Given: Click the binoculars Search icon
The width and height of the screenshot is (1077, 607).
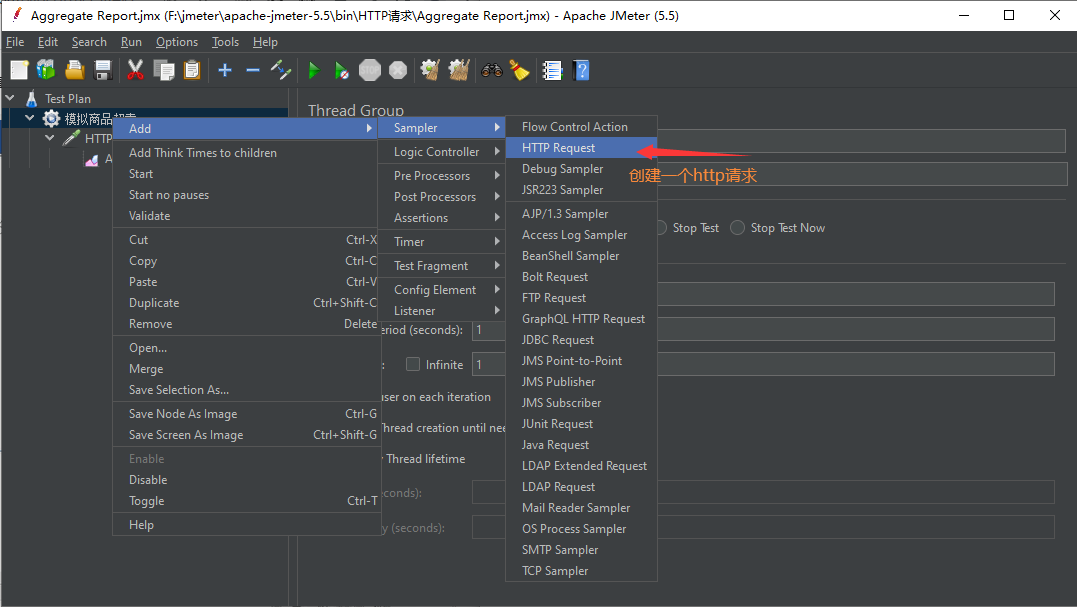Looking at the screenshot, I should 492,70.
